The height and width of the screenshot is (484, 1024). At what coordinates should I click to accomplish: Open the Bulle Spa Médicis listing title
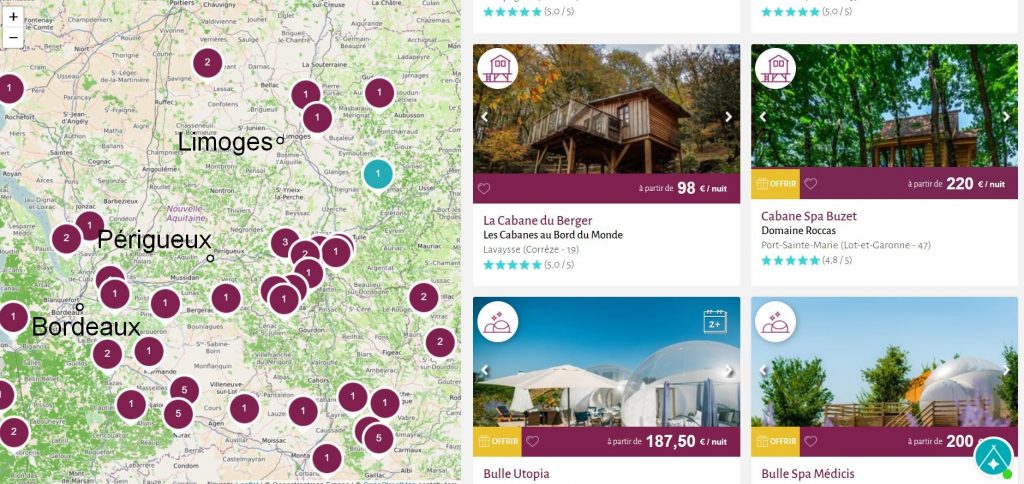(x=808, y=474)
